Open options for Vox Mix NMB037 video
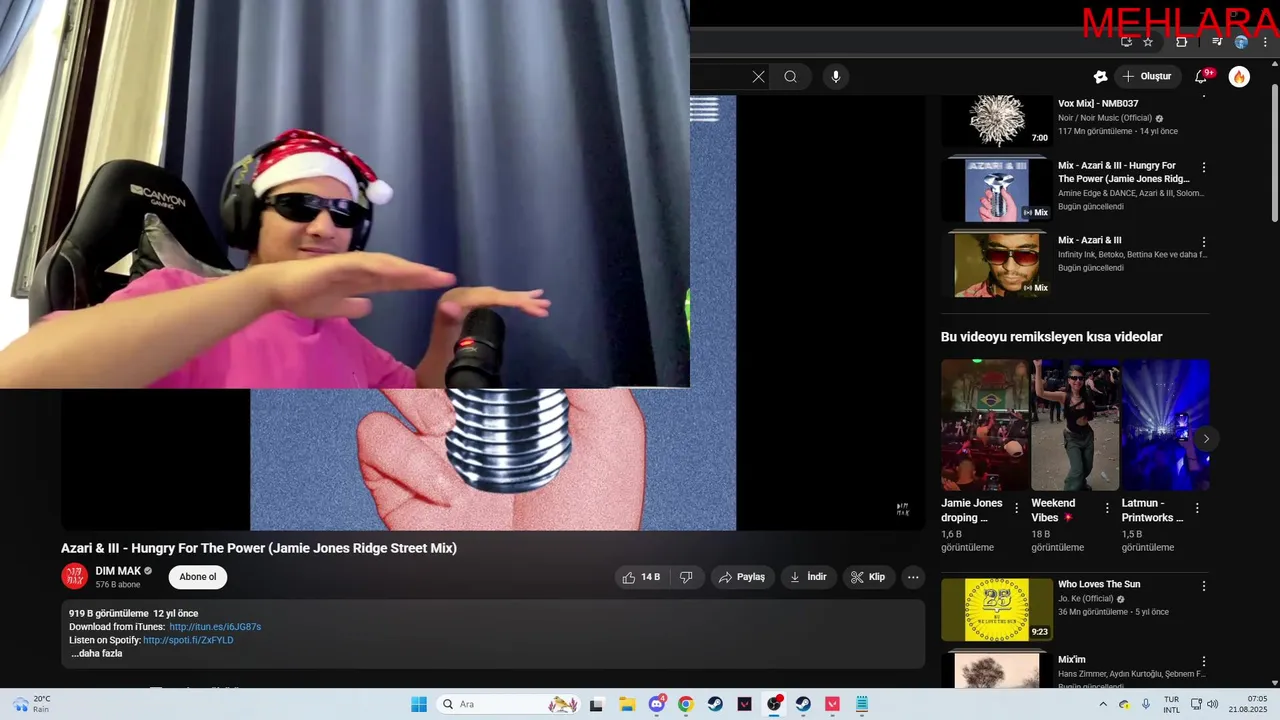This screenshot has height=720, width=1280. [x=1204, y=97]
